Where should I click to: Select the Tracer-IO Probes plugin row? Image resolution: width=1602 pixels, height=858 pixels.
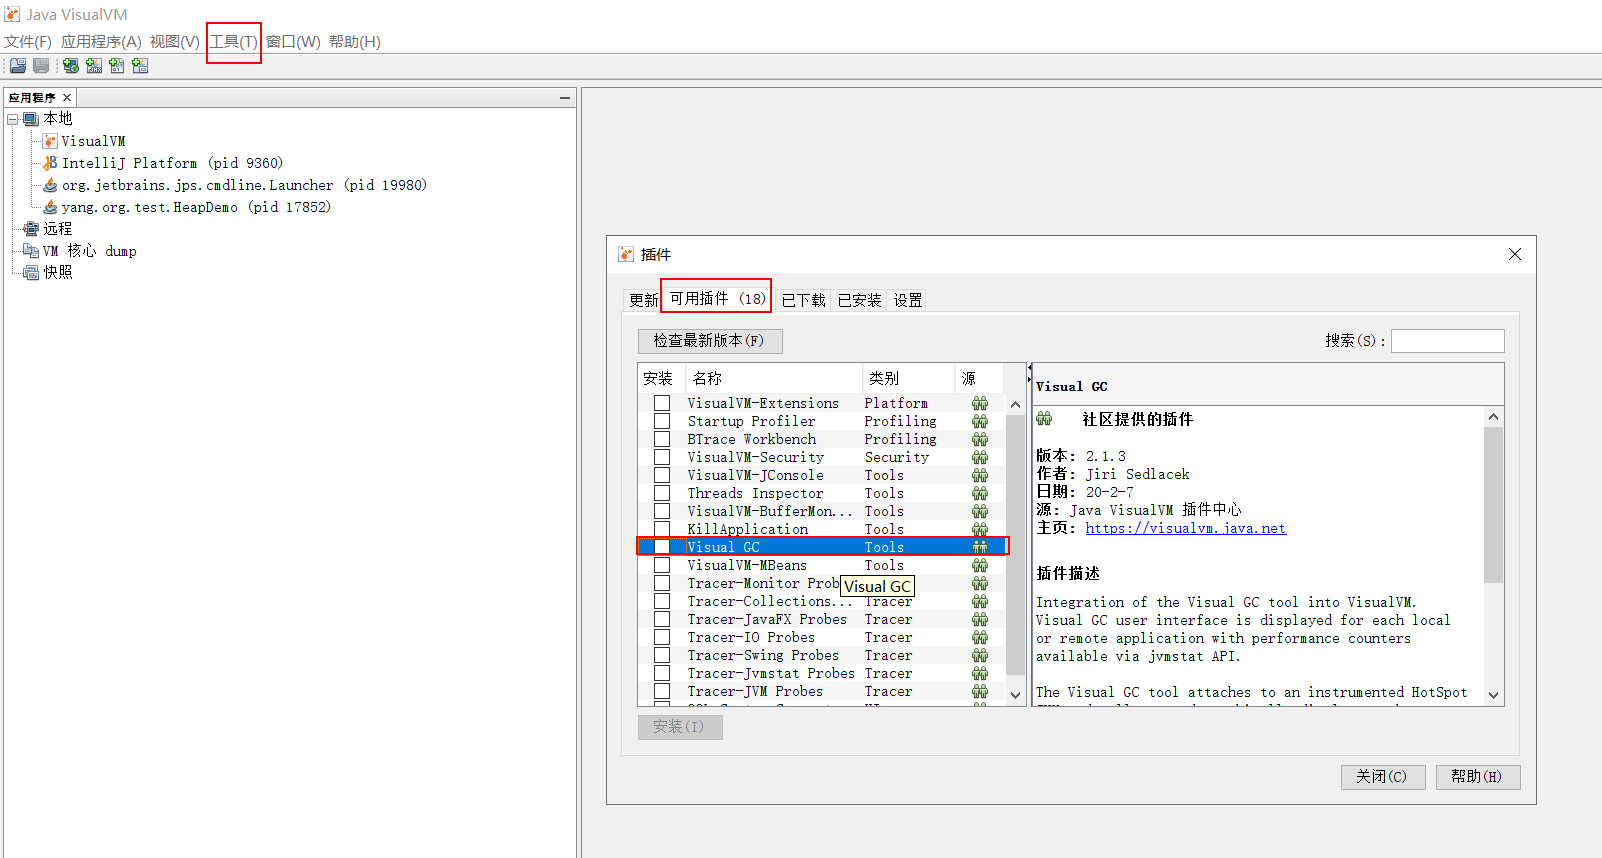[x=822, y=637]
